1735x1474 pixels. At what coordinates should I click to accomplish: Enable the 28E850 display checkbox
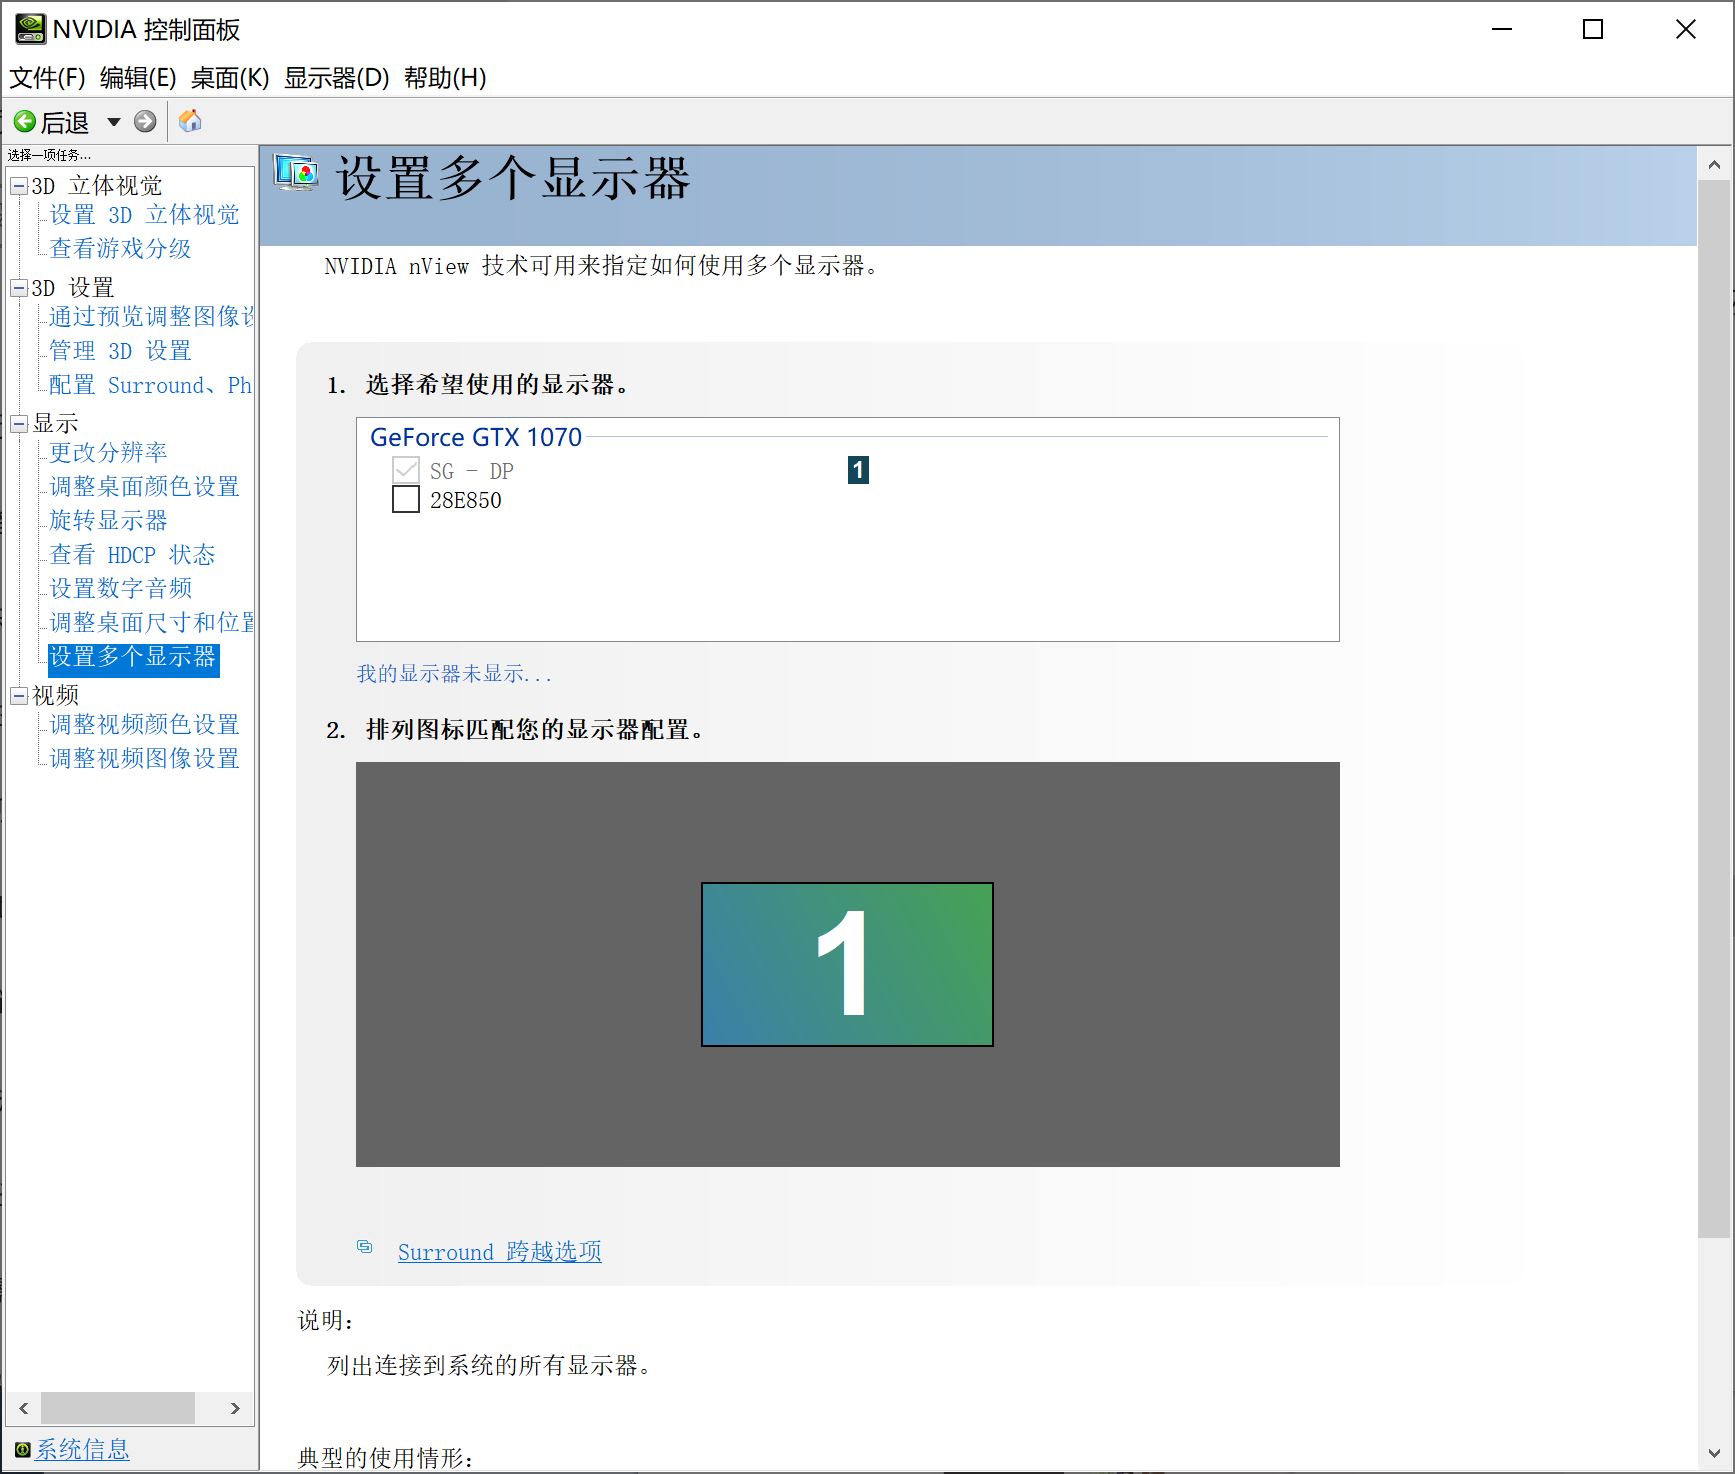pos(406,499)
